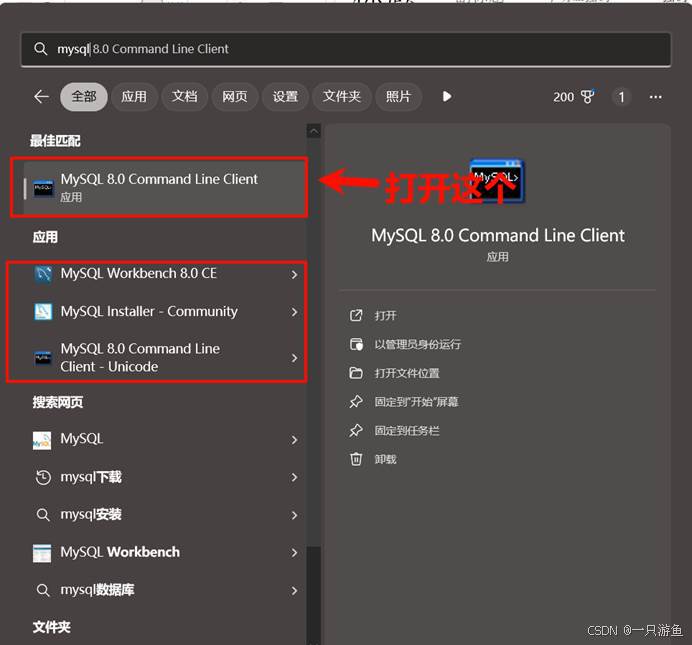
Task: Click the MySQL Installer - Community icon
Action: (43, 311)
